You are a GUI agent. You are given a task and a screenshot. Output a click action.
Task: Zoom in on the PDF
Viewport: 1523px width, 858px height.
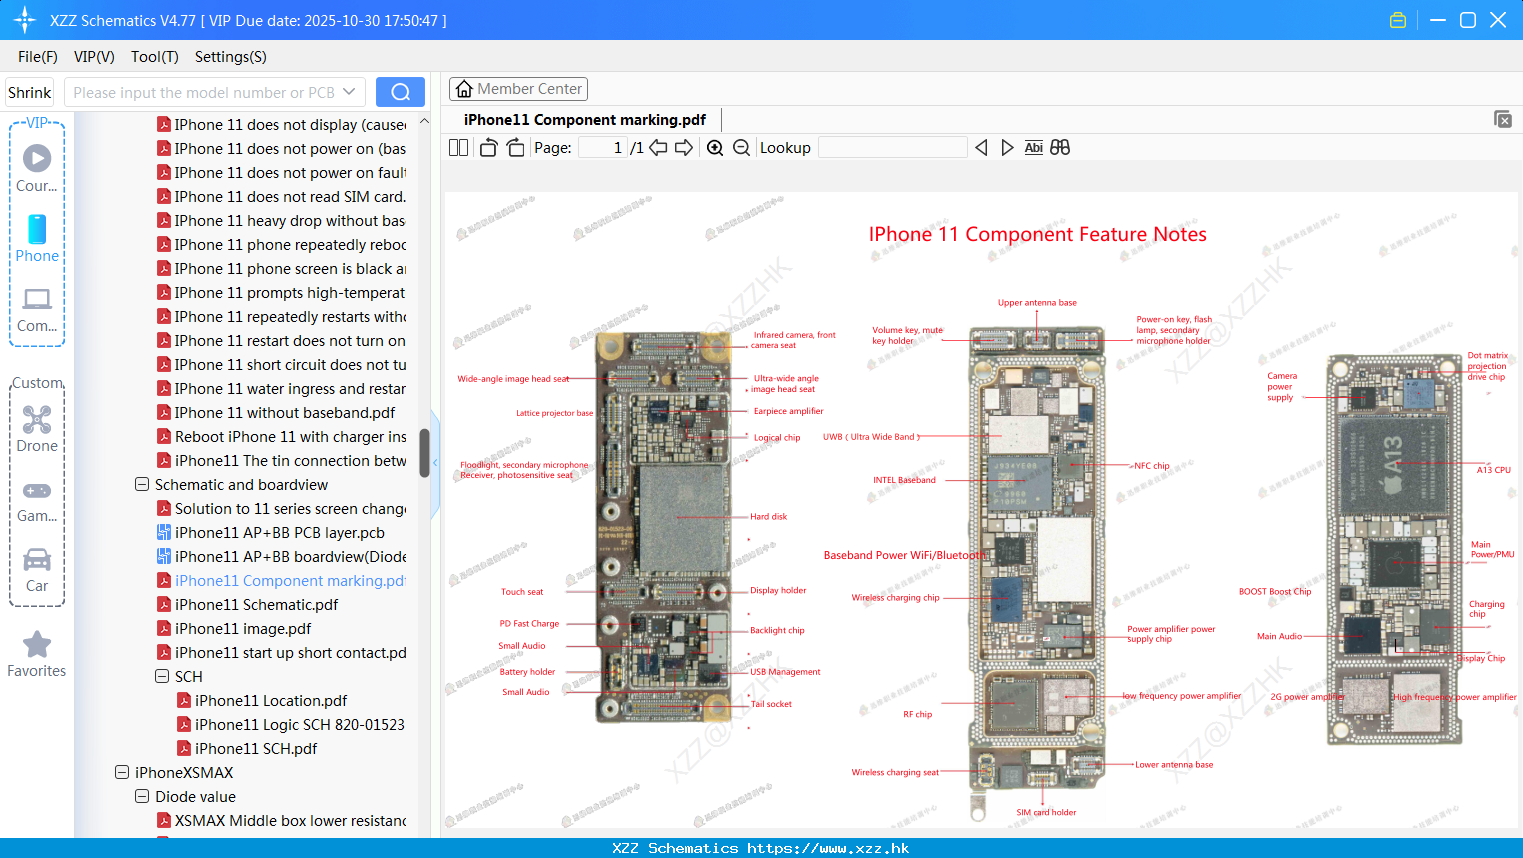pos(715,148)
